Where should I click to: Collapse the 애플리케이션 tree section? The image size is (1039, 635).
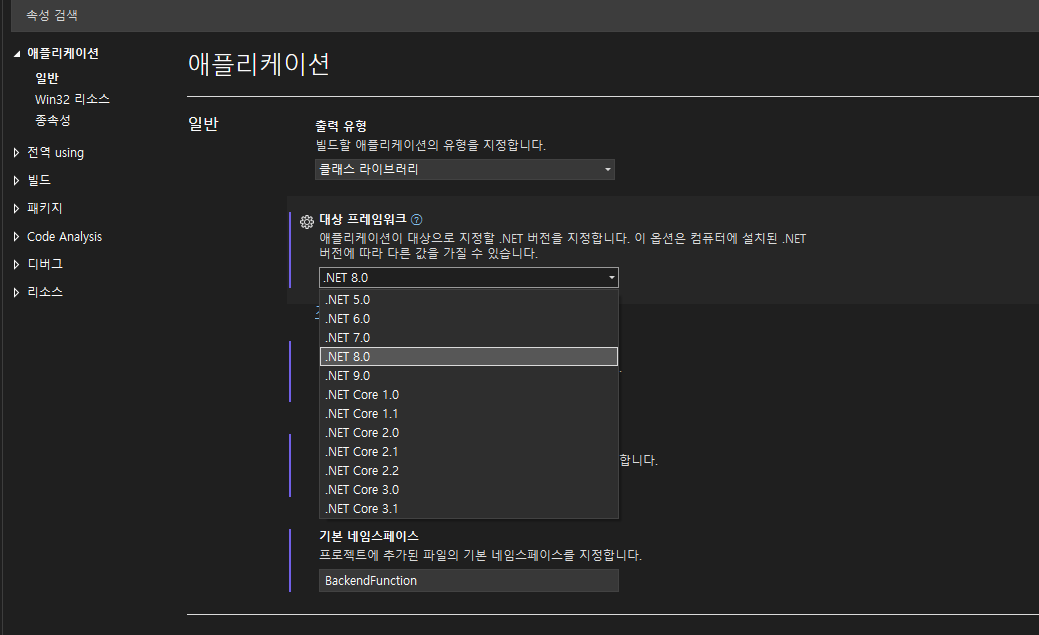[x=17, y=54]
